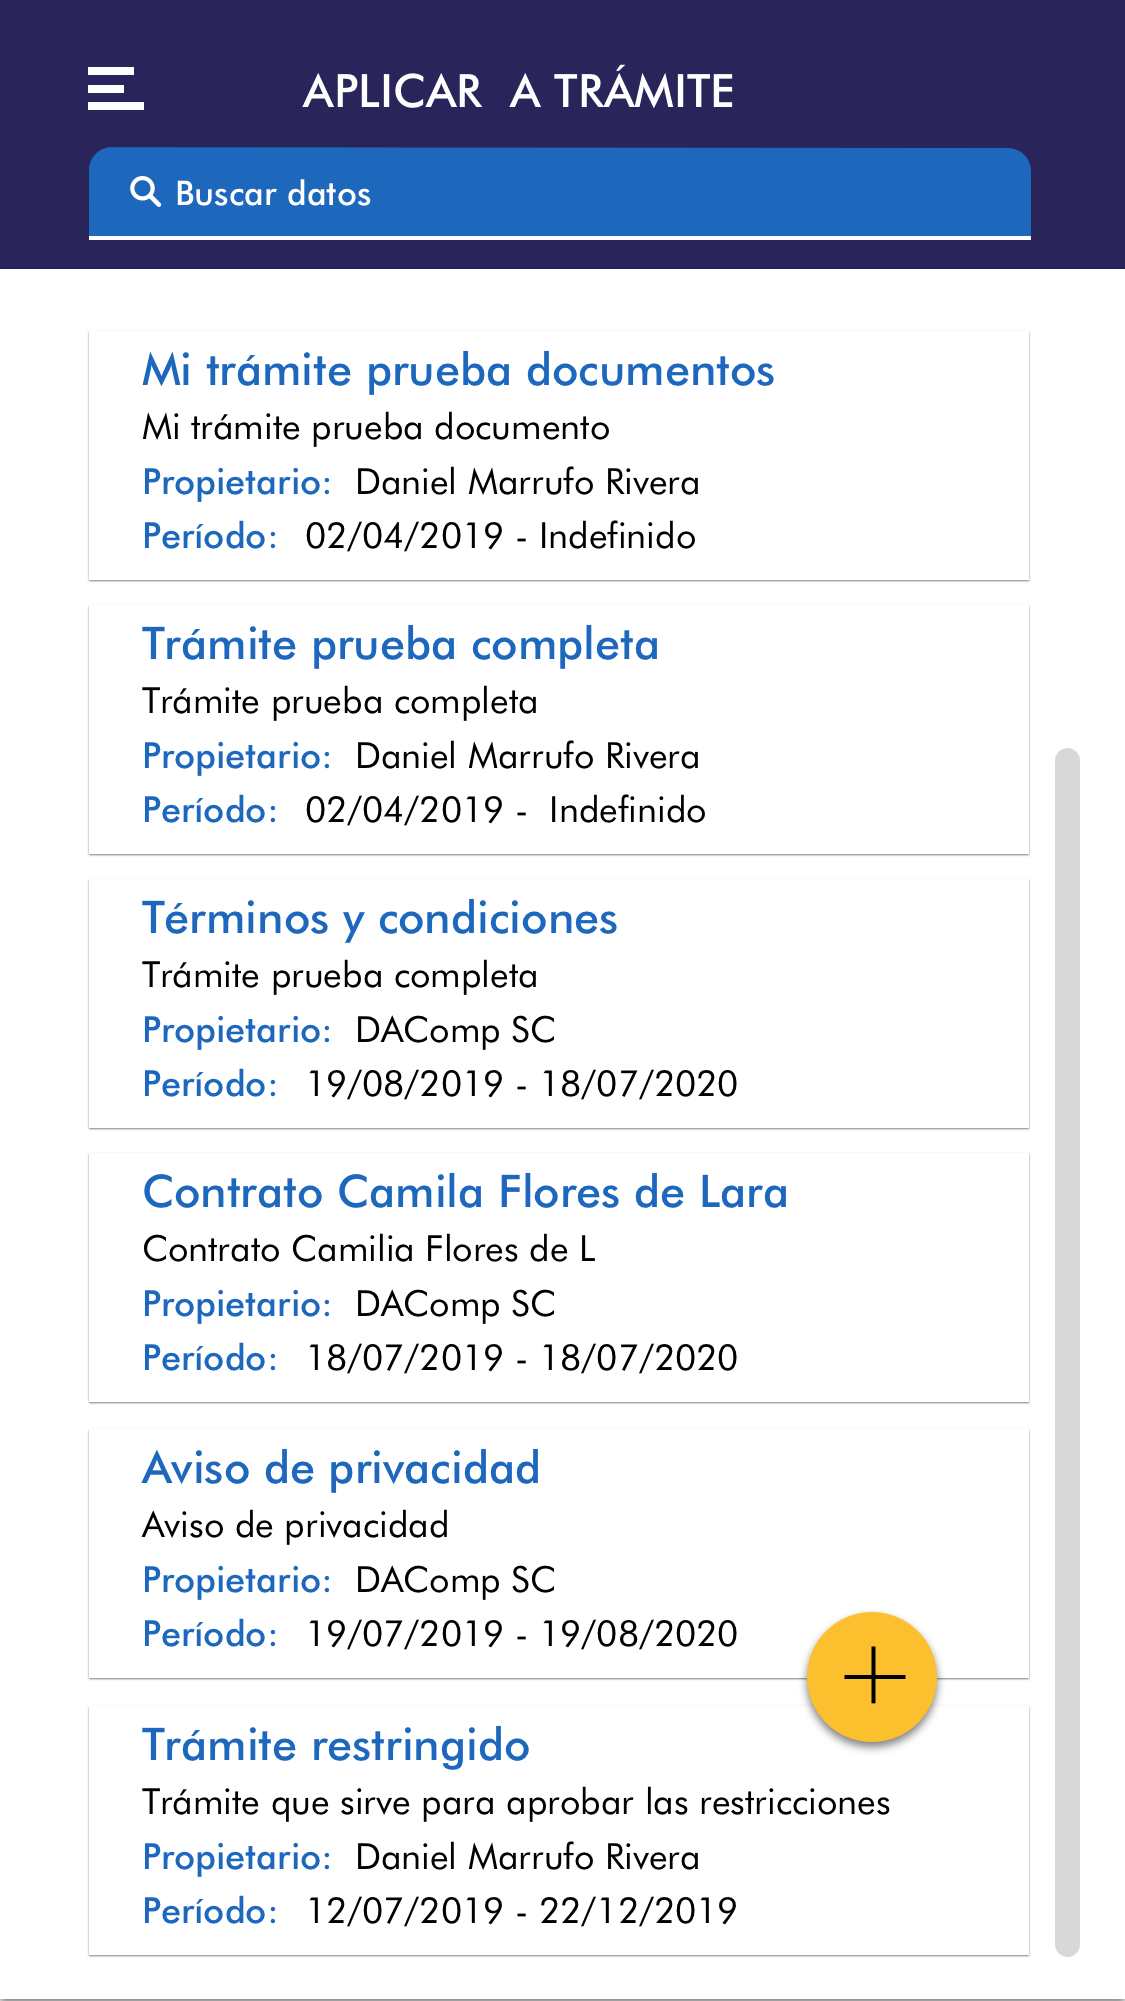Open the hamburger menu

115,89
